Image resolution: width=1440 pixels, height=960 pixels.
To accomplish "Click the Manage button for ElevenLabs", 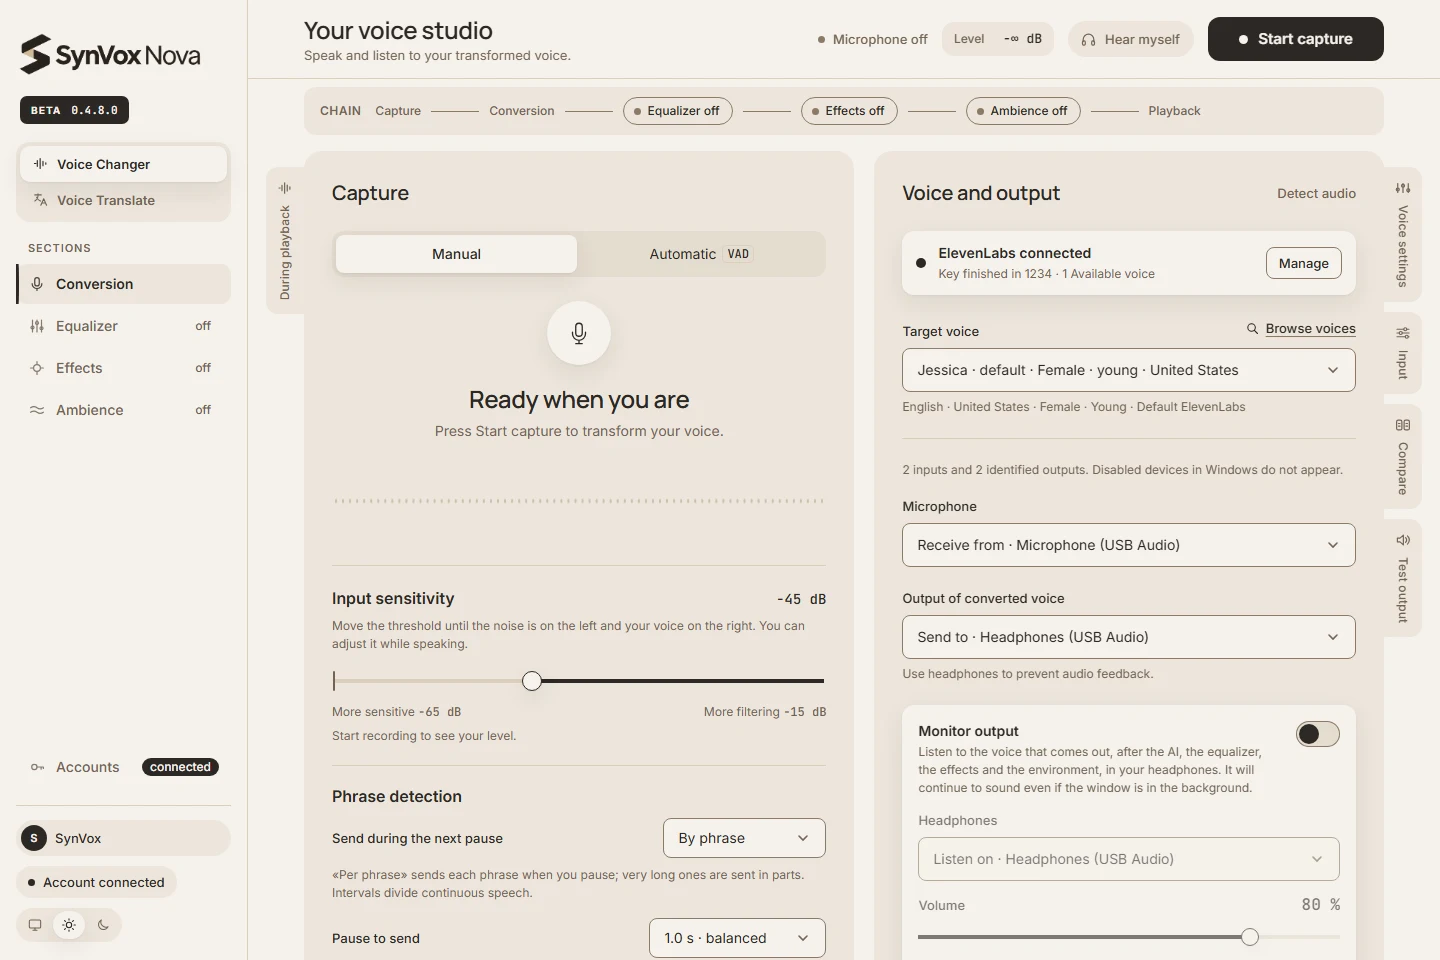I will [x=1304, y=263].
